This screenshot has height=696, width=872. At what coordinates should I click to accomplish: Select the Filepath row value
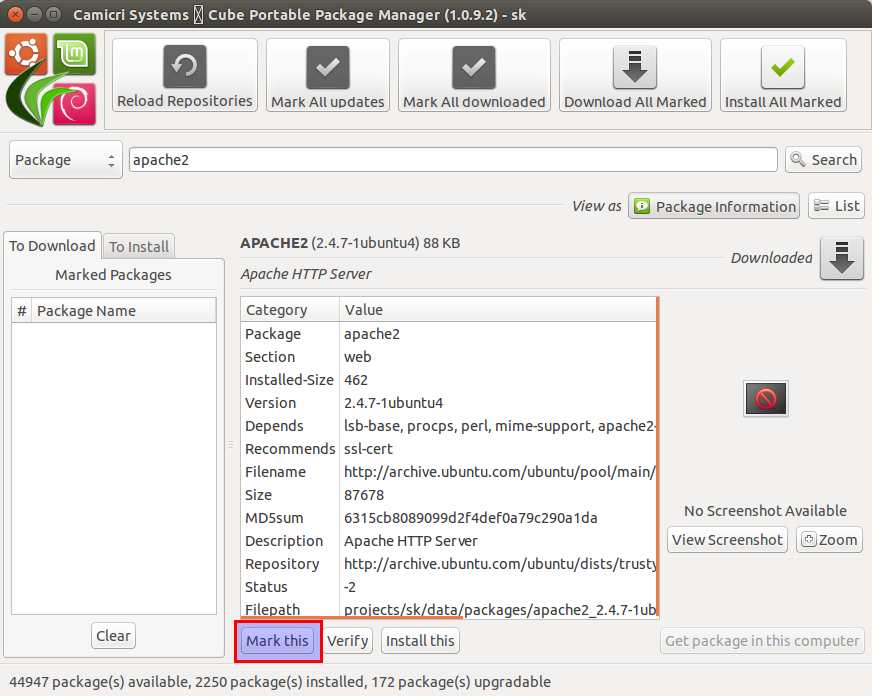pos(499,610)
